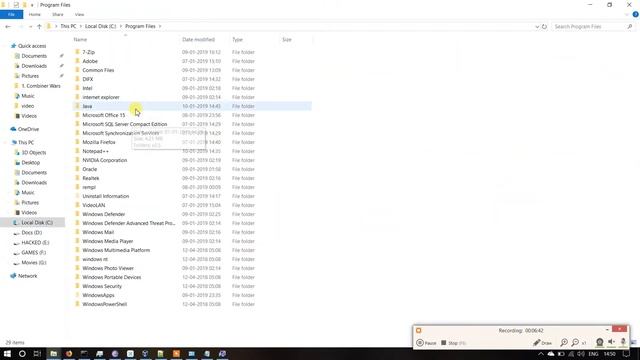The height and width of the screenshot is (360, 640).
Task: Click the search magnifier icon
Action: 630,27
